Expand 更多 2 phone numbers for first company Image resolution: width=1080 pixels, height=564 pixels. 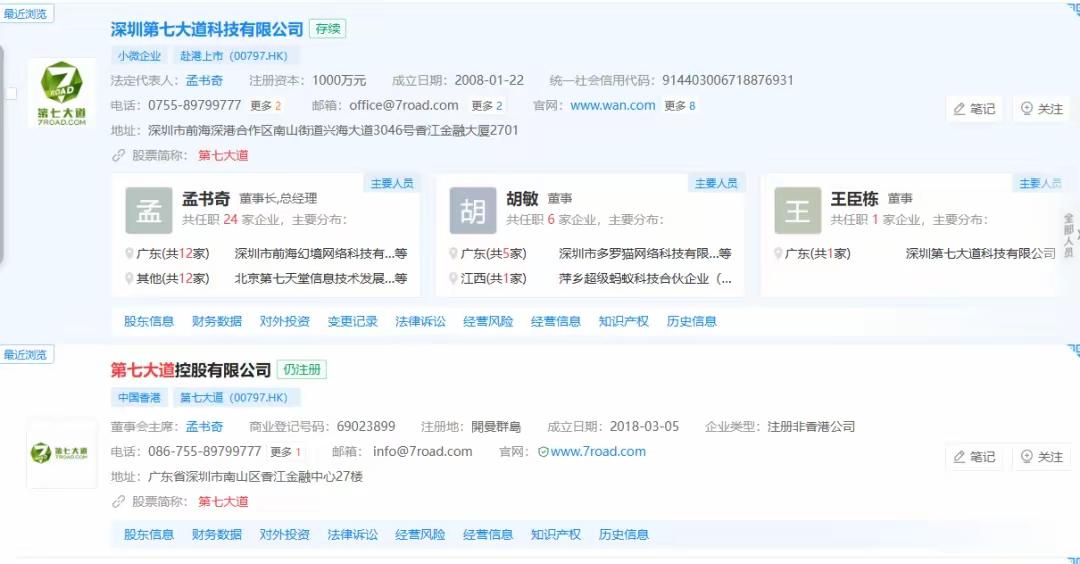point(266,106)
